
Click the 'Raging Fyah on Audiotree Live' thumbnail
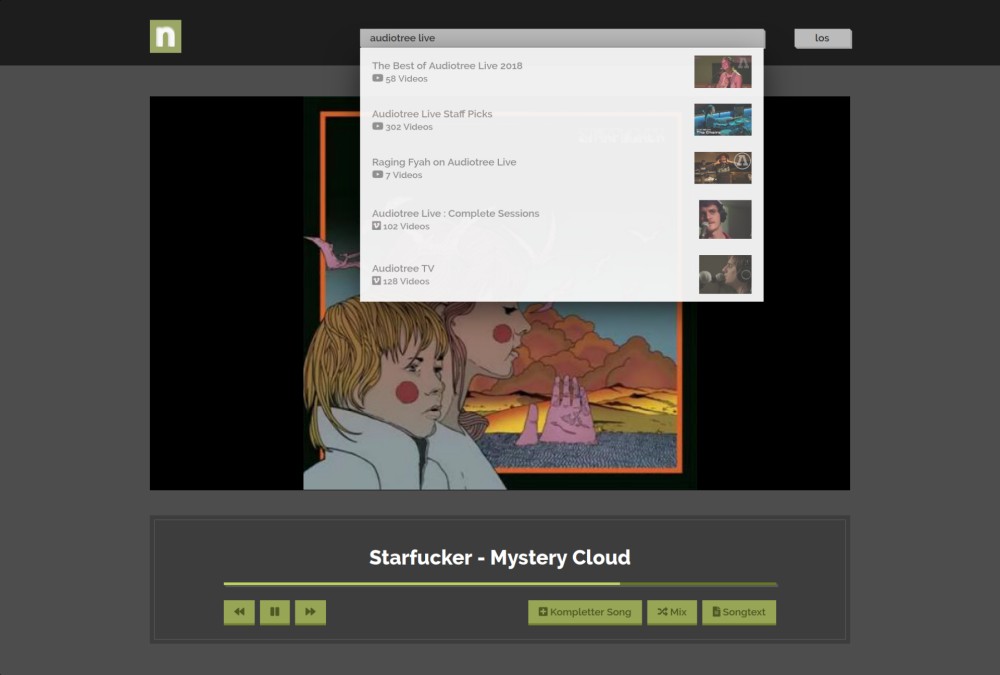tap(723, 168)
